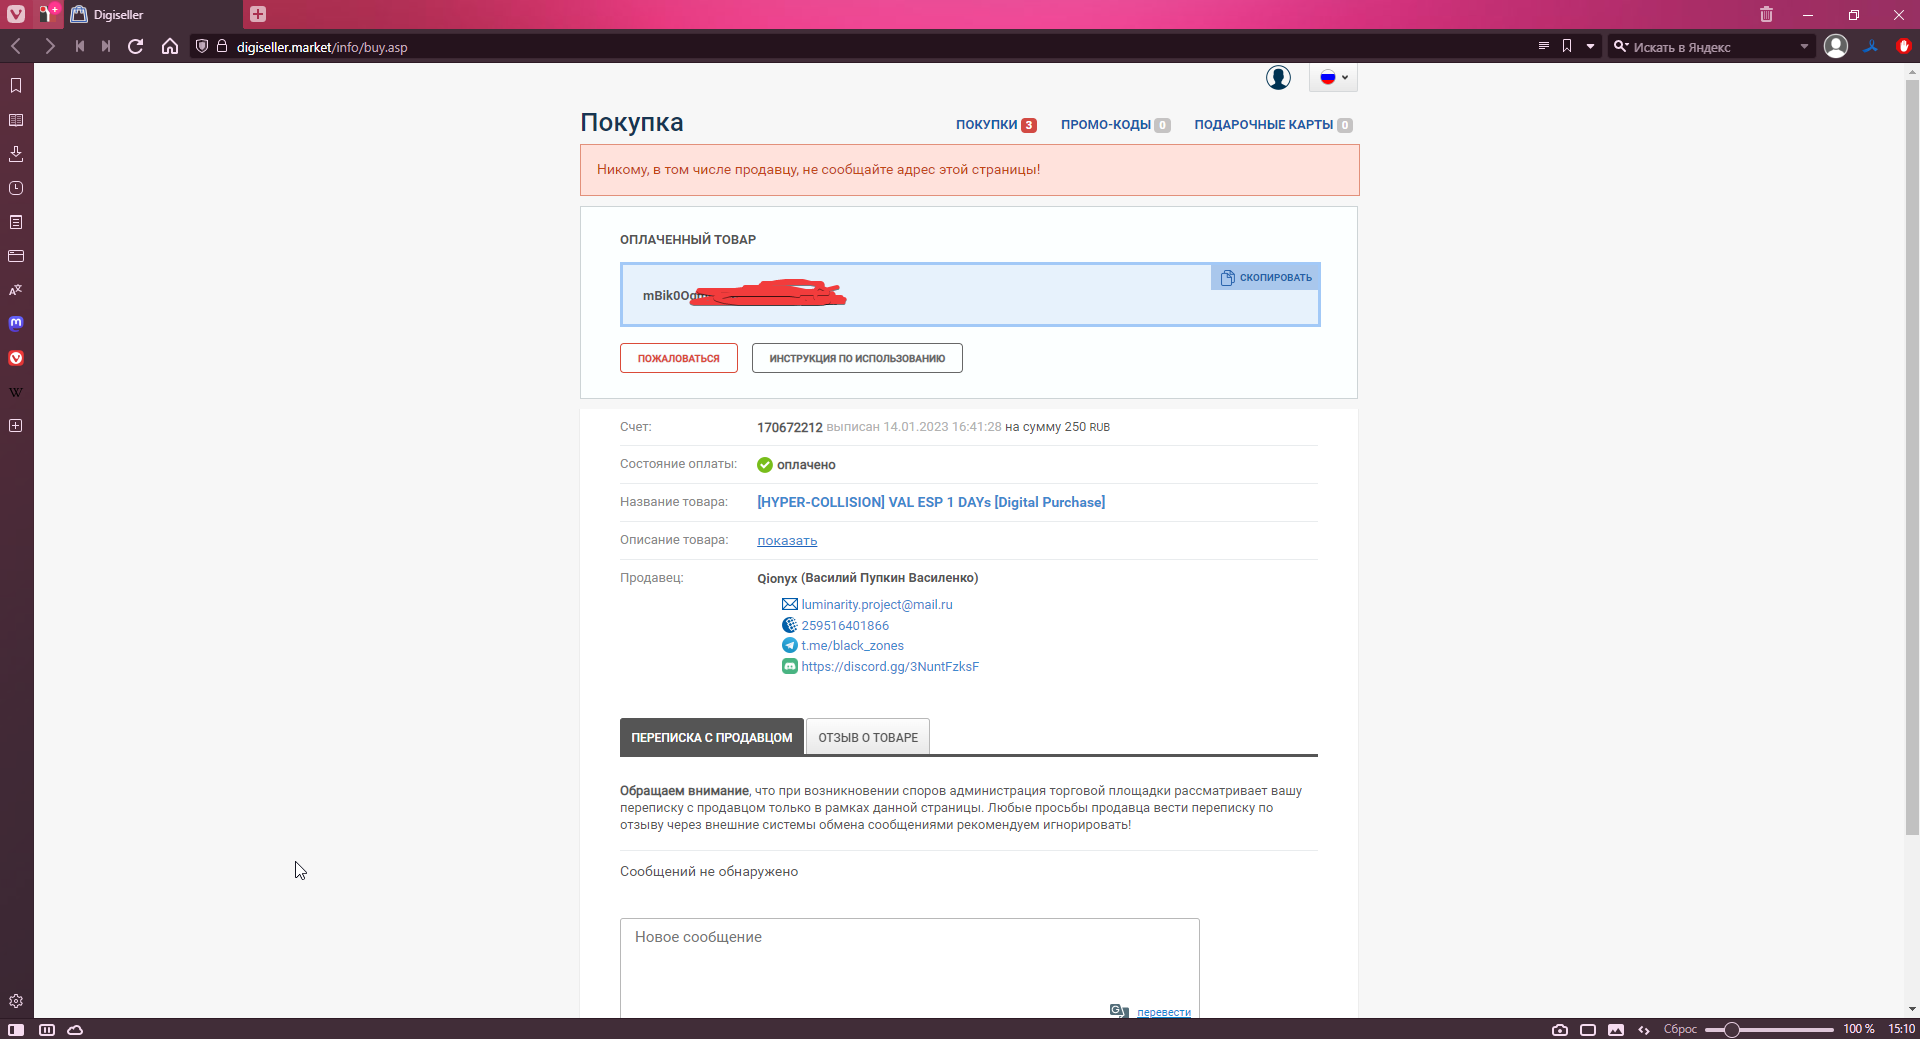
Task: Click the blue ribbon extension icon
Action: point(1870,46)
